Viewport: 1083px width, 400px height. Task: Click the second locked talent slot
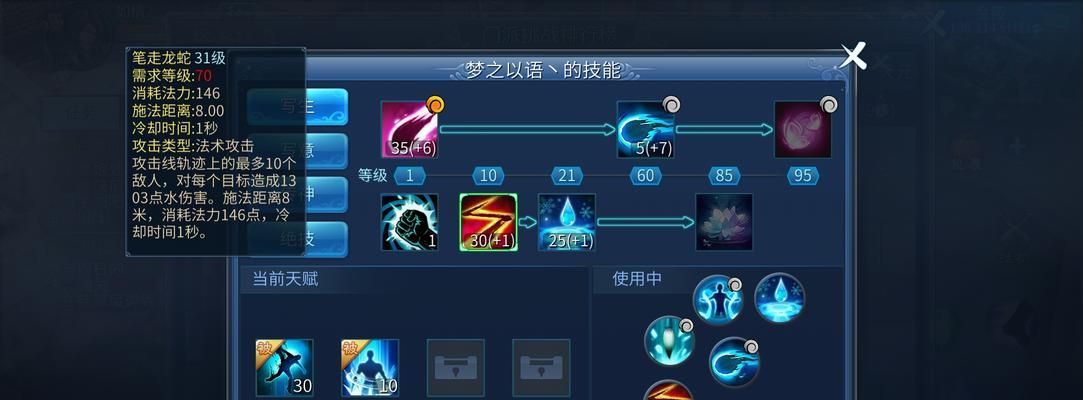(542, 368)
